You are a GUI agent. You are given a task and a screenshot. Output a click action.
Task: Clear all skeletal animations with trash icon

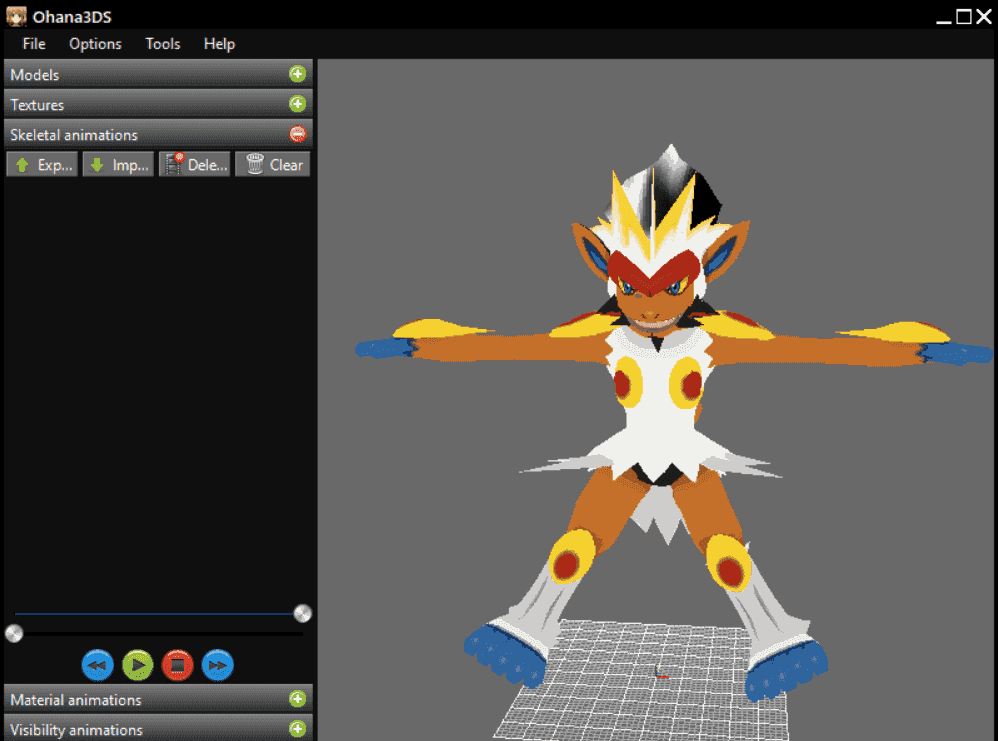[x=272, y=165]
